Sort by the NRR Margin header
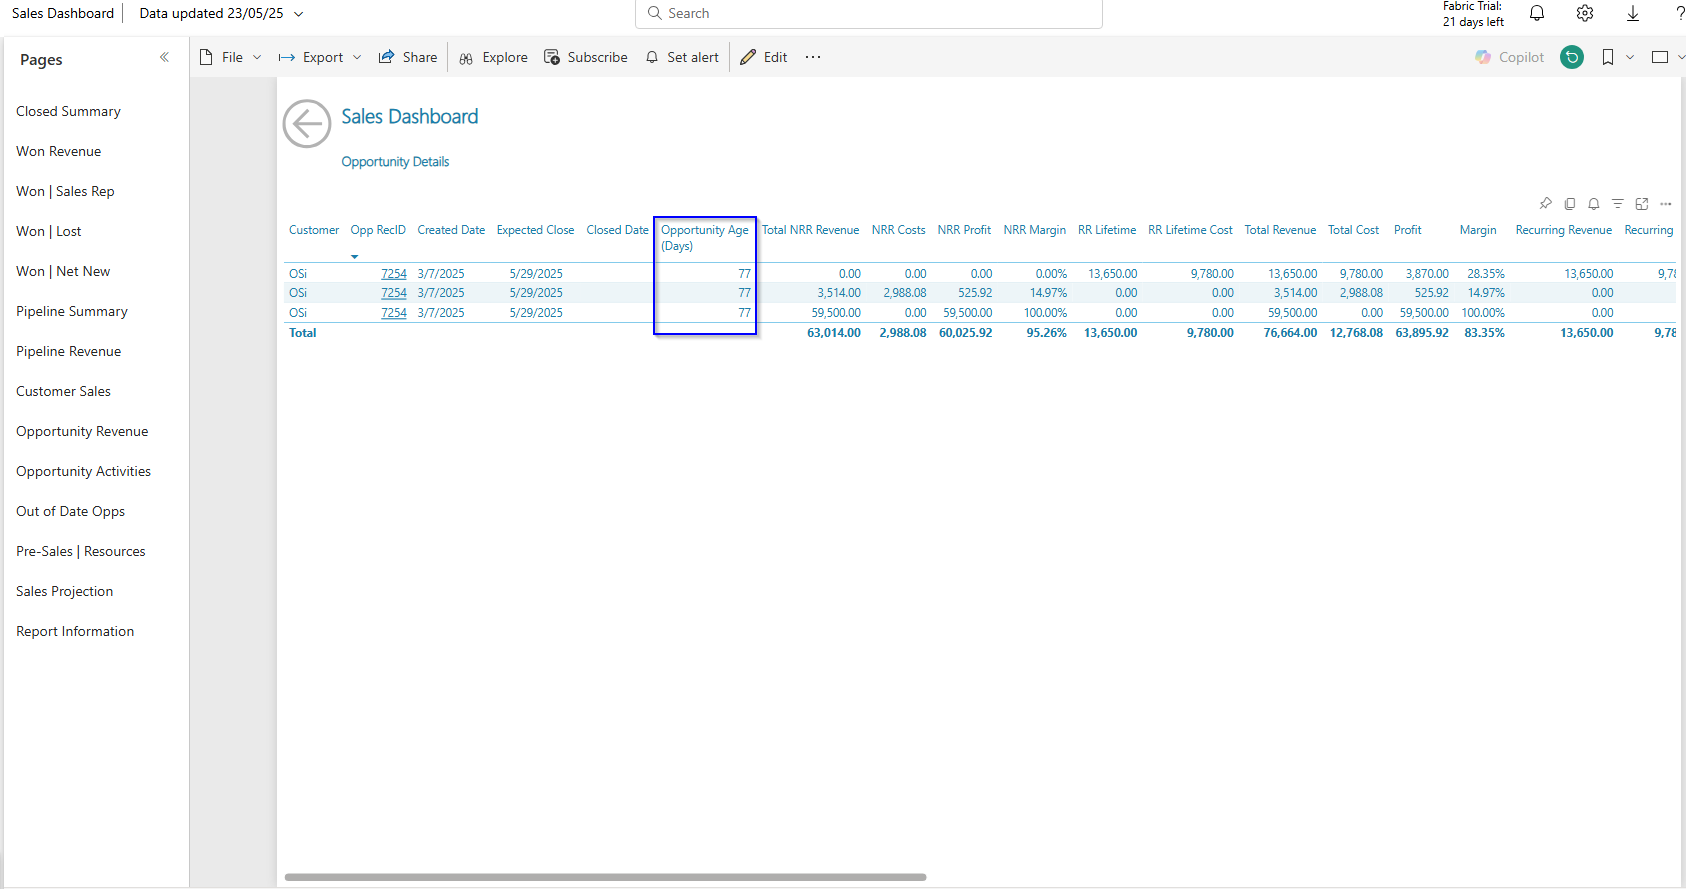Viewport: 1686px width, 889px height. coord(1034,230)
